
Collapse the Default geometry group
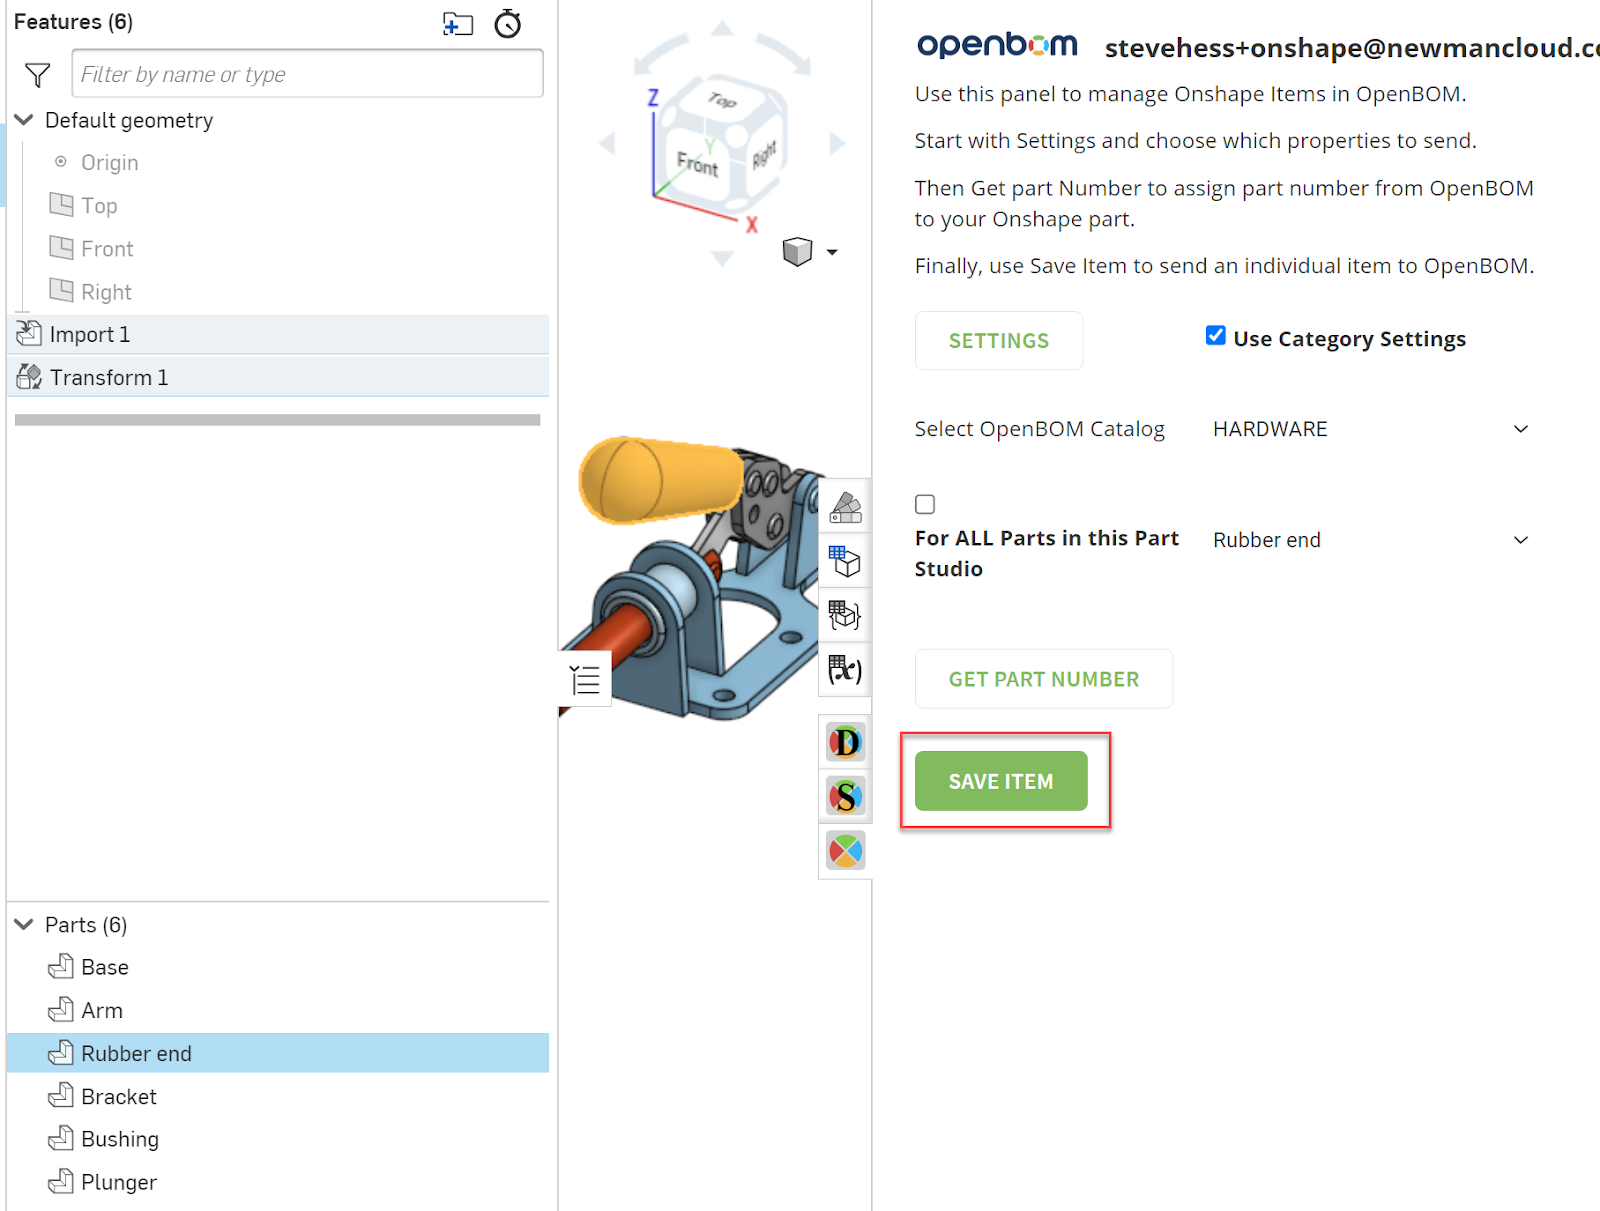coord(25,120)
